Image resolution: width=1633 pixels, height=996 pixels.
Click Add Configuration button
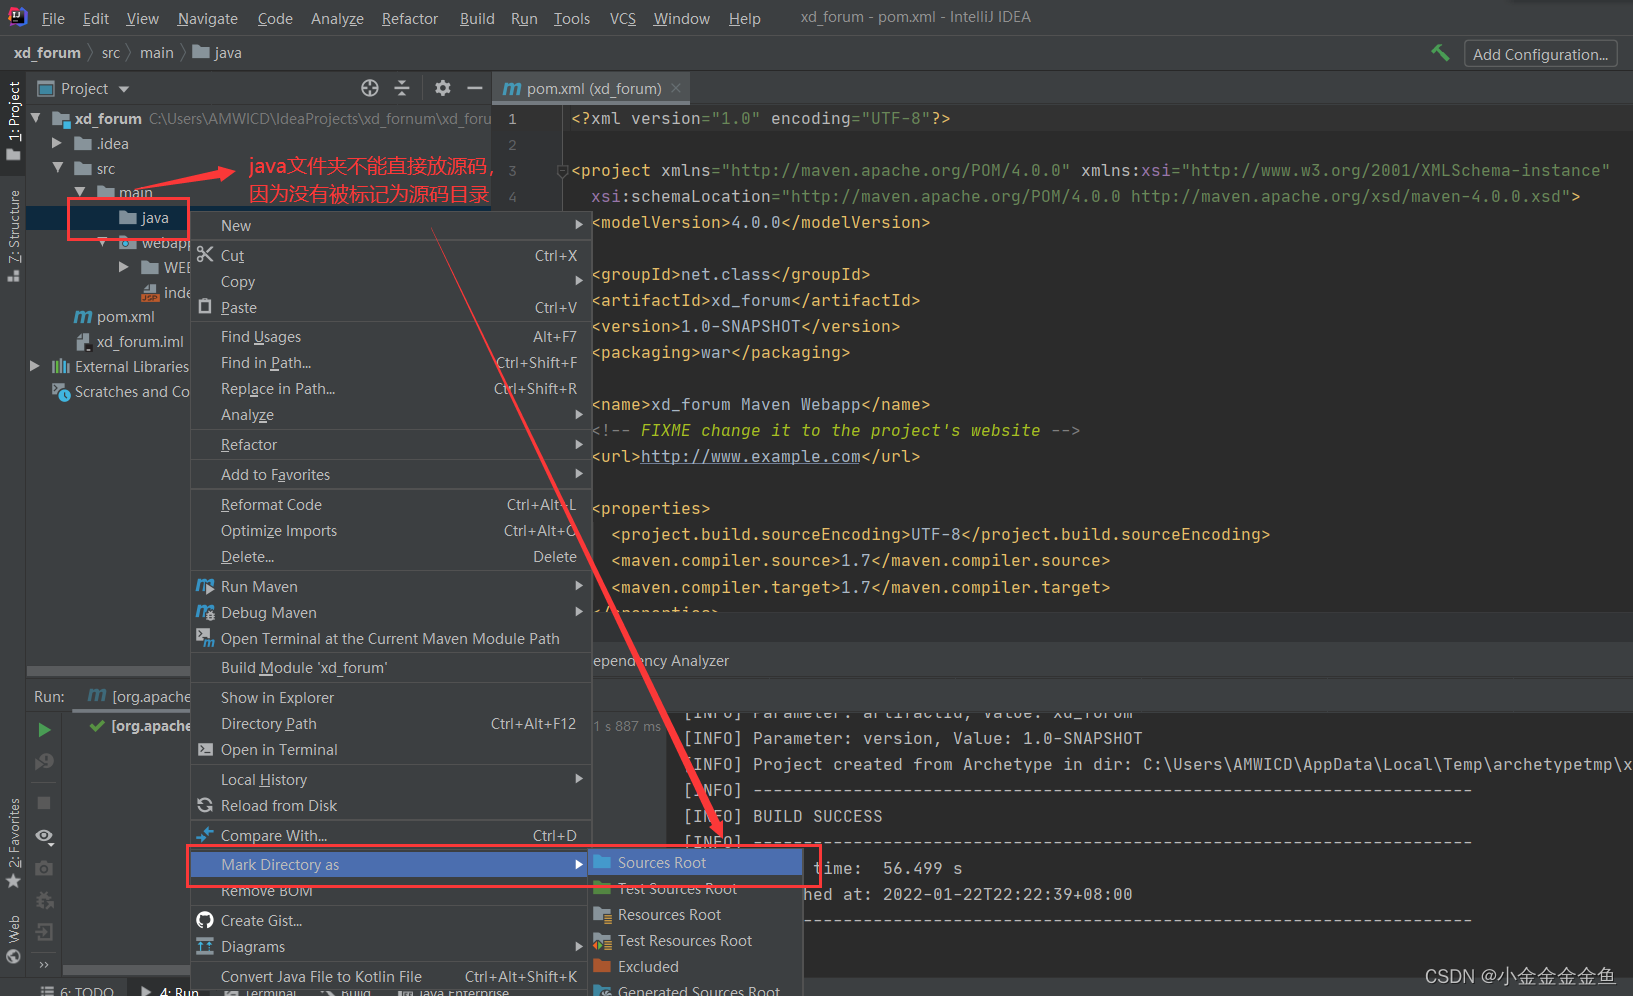1540,54
